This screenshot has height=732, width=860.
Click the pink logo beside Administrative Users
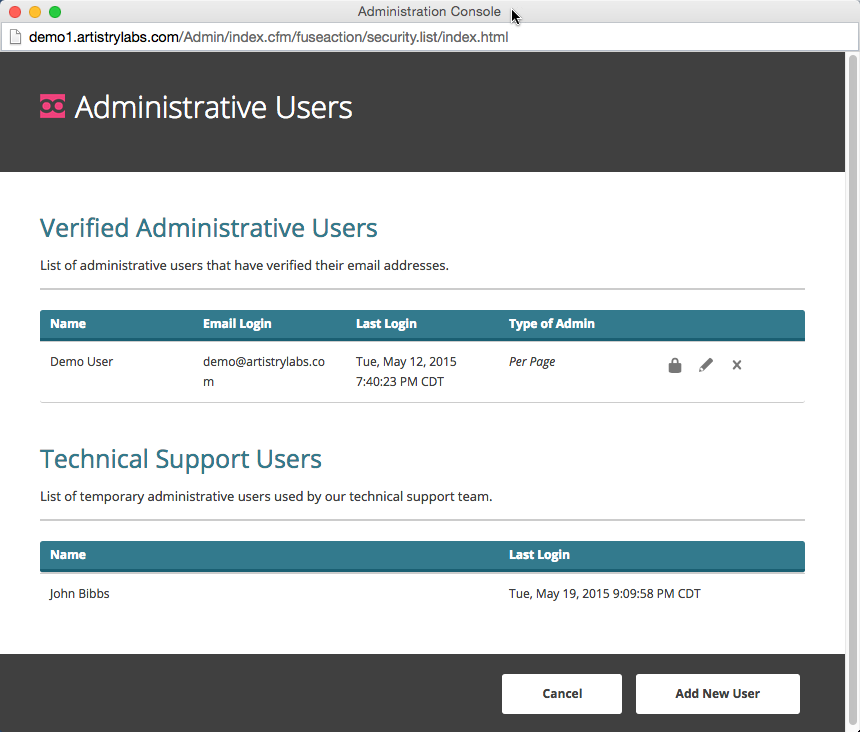tap(53, 106)
